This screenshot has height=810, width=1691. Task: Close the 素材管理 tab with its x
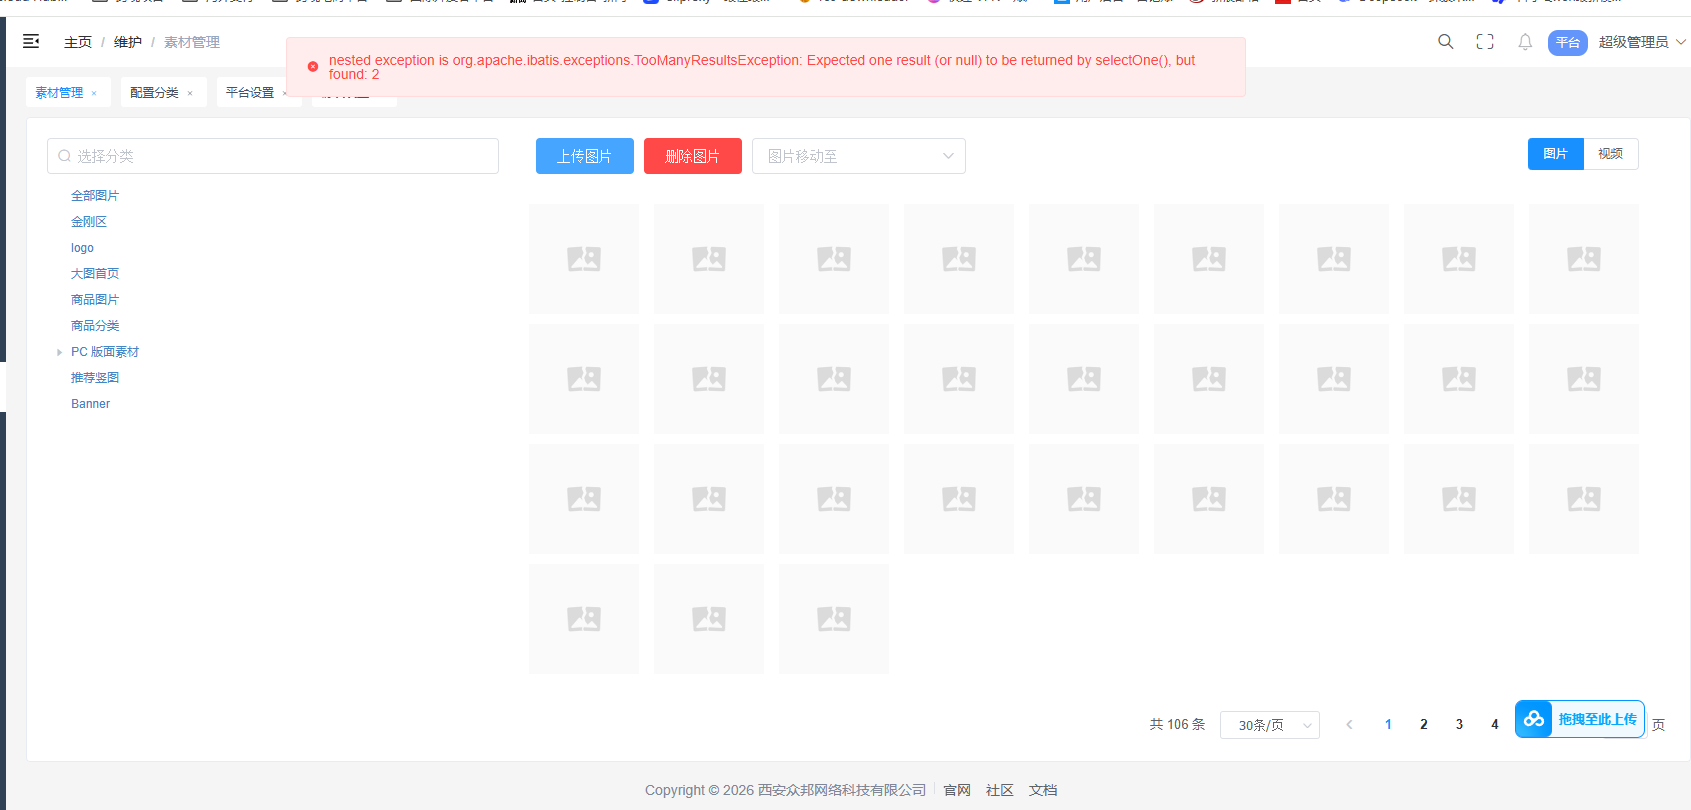point(94,93)
